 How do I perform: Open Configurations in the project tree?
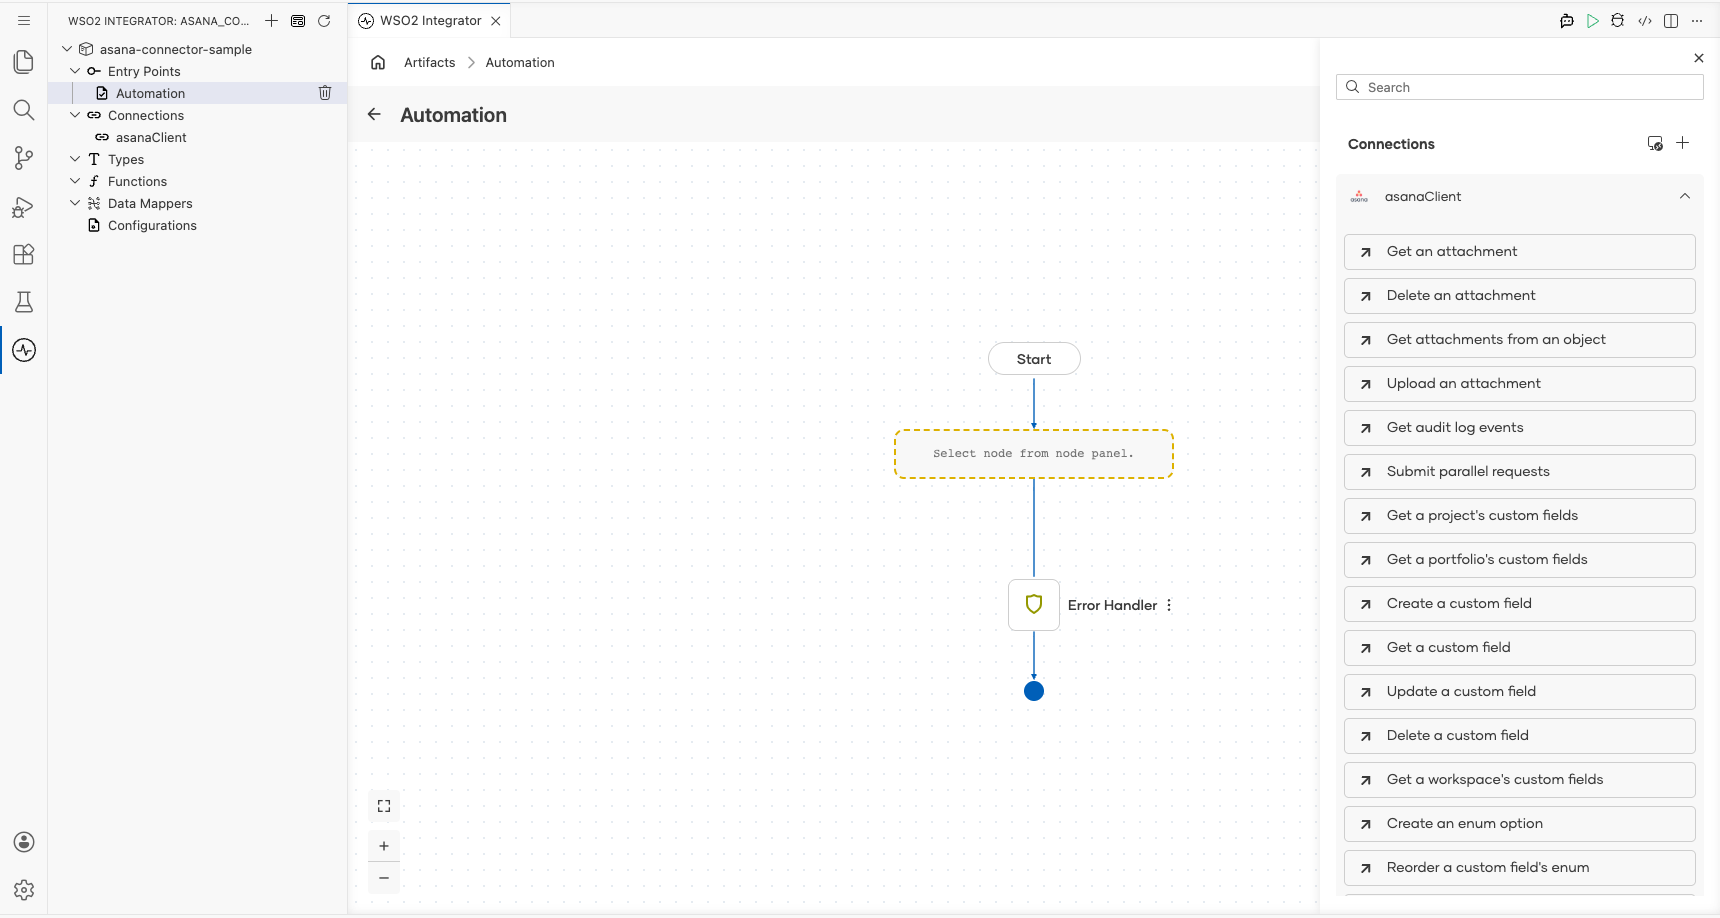pyautogui.click(x=152, y=225)
